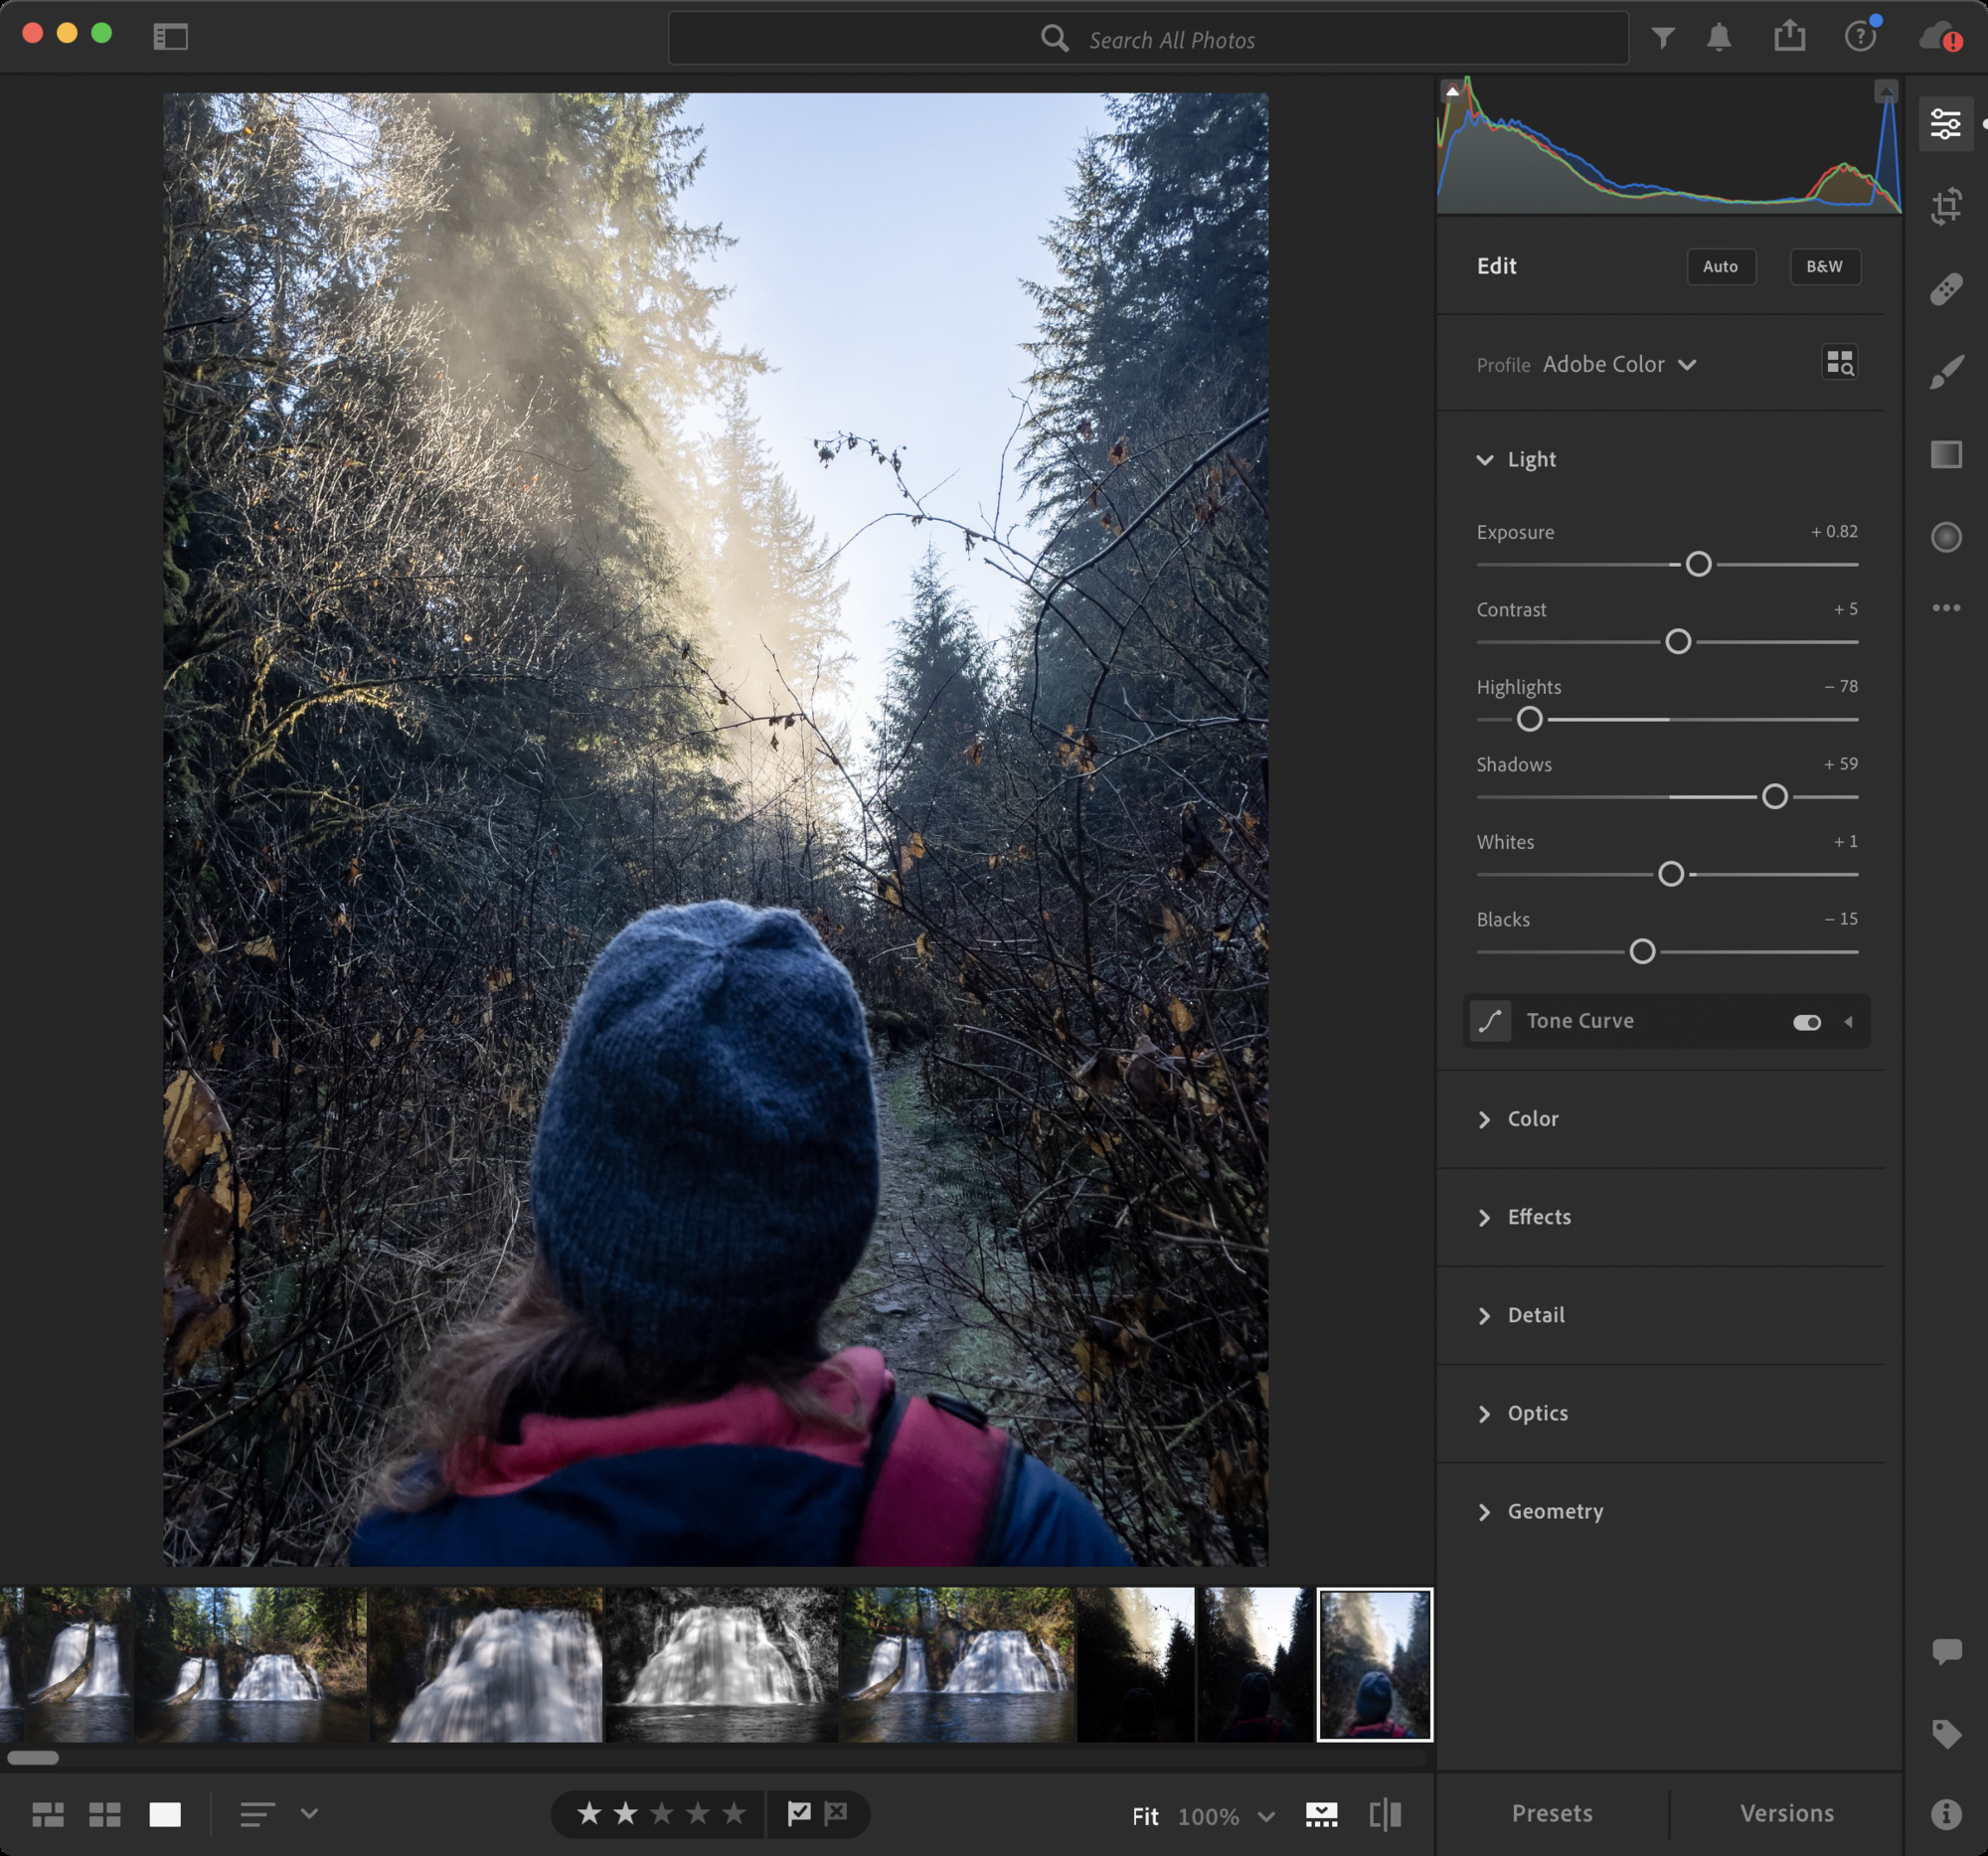The width and height of the screenshot is (1988, 1856).
Task: Open the sort options dropdown chevron
Action: point(309,1813)
